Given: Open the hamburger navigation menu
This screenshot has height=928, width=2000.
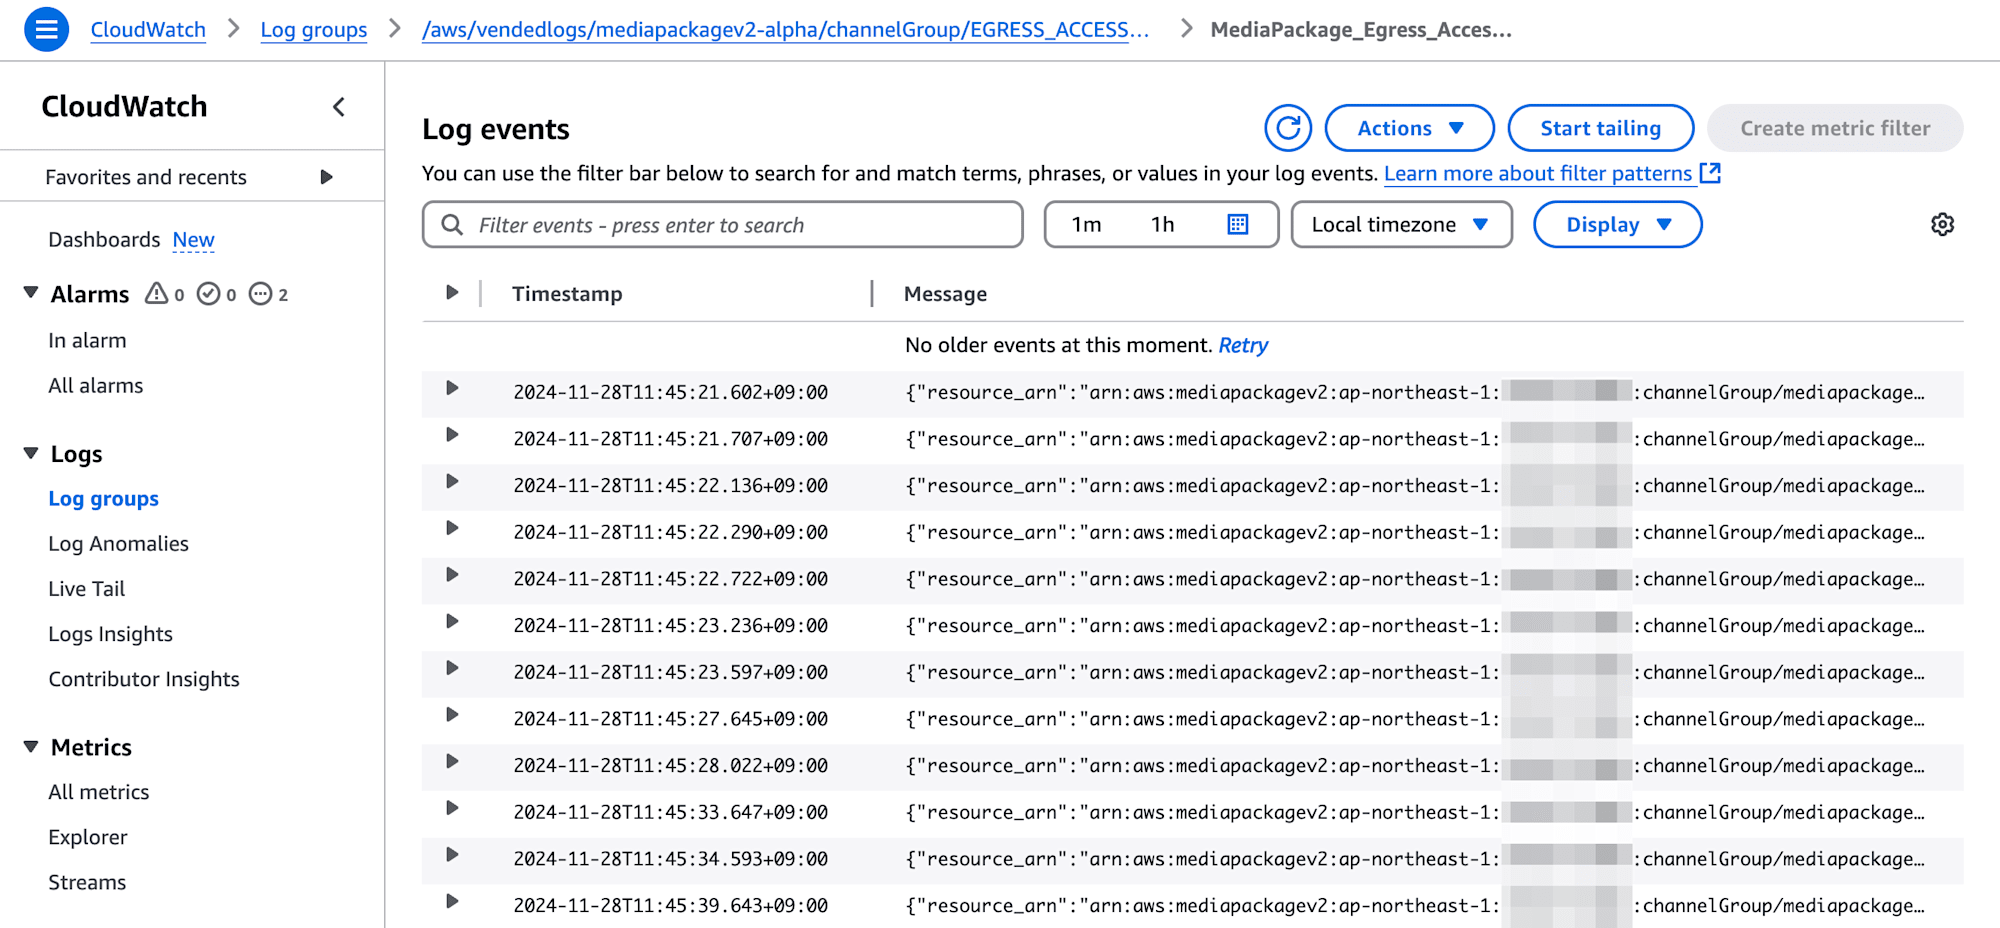Looking at the screenshot, I should (46, 29).
